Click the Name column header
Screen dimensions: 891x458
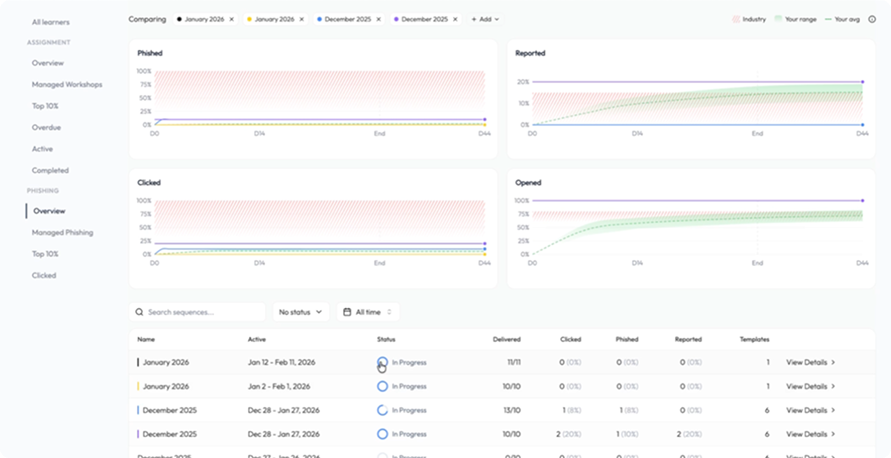coord(146,339)
